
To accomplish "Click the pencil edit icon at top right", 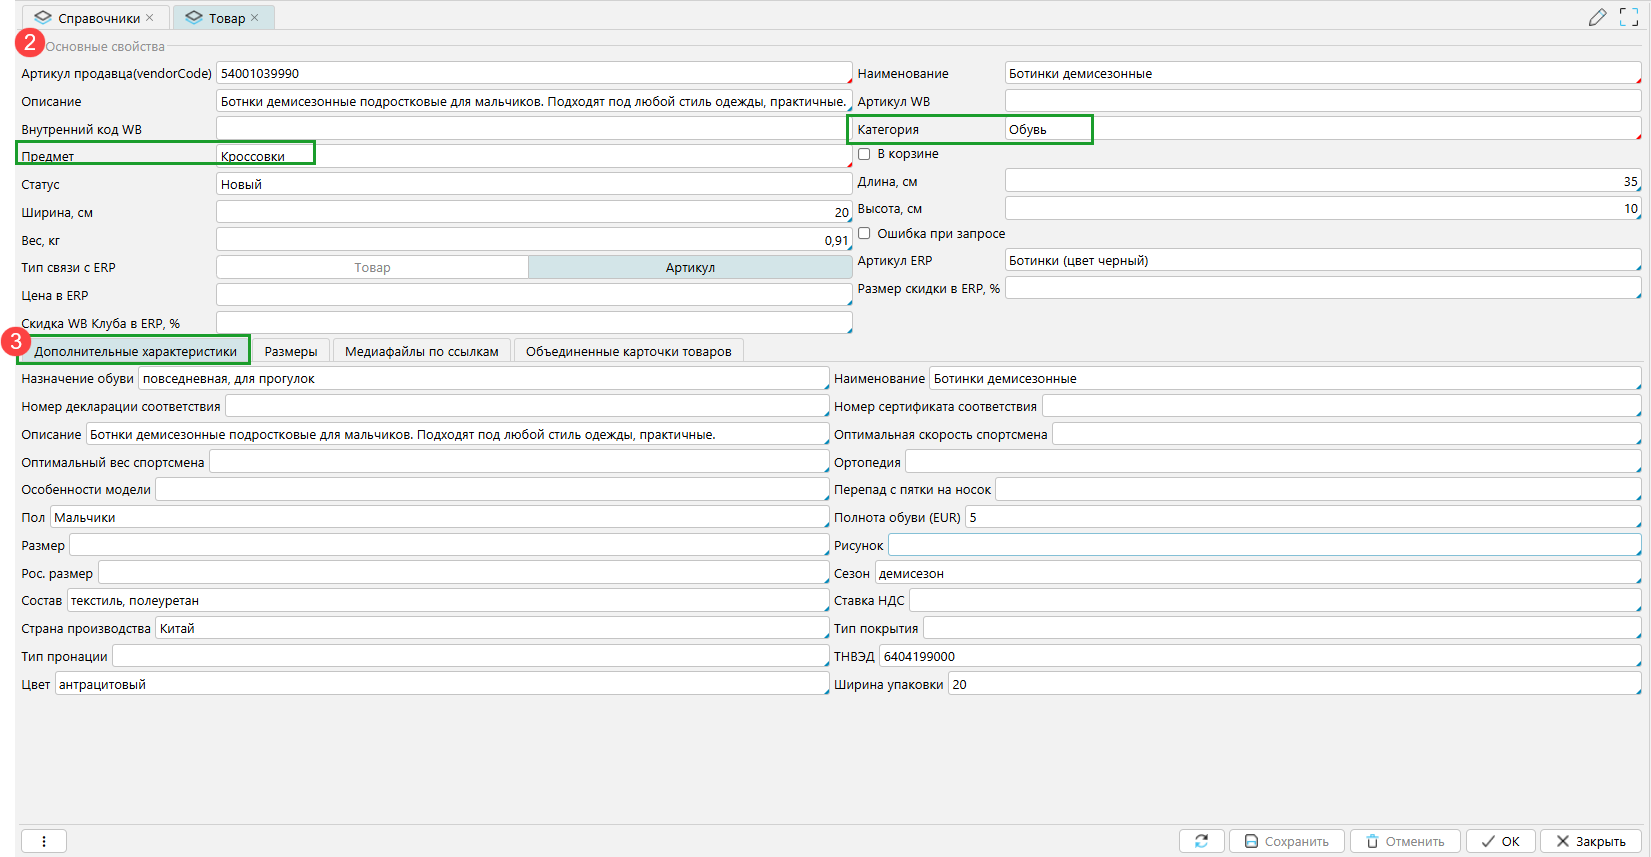I will (x=1597, y=17).
